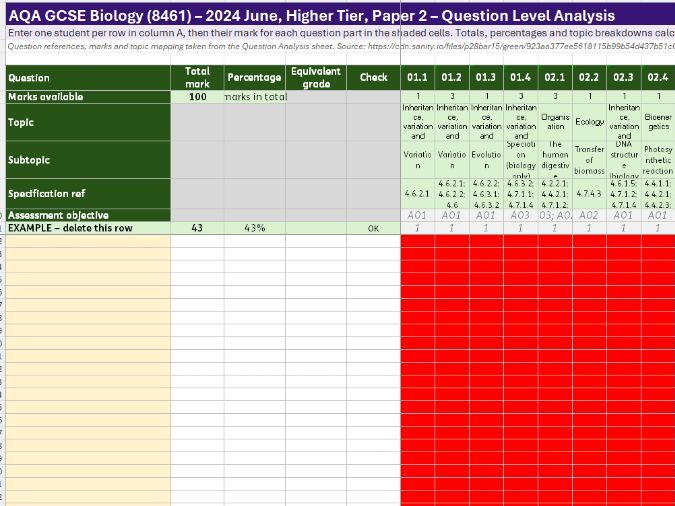675x506 pixels.
Task: Select marks available value under 02.1
Action: click(x=555, y=97)
